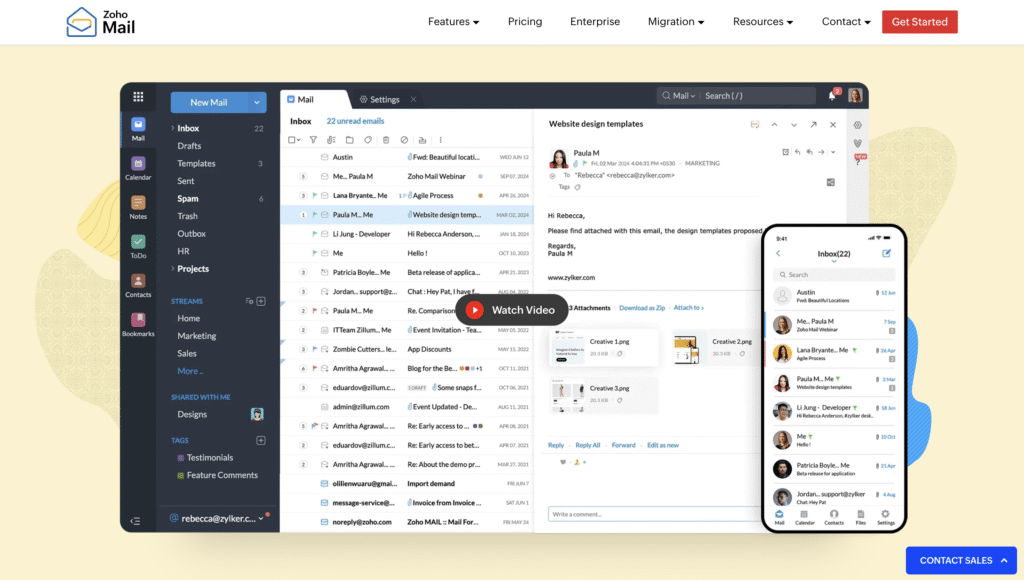This screenshot has width=1024, height=580.
Task: Click the Get Started button
Action: [920, 22]
